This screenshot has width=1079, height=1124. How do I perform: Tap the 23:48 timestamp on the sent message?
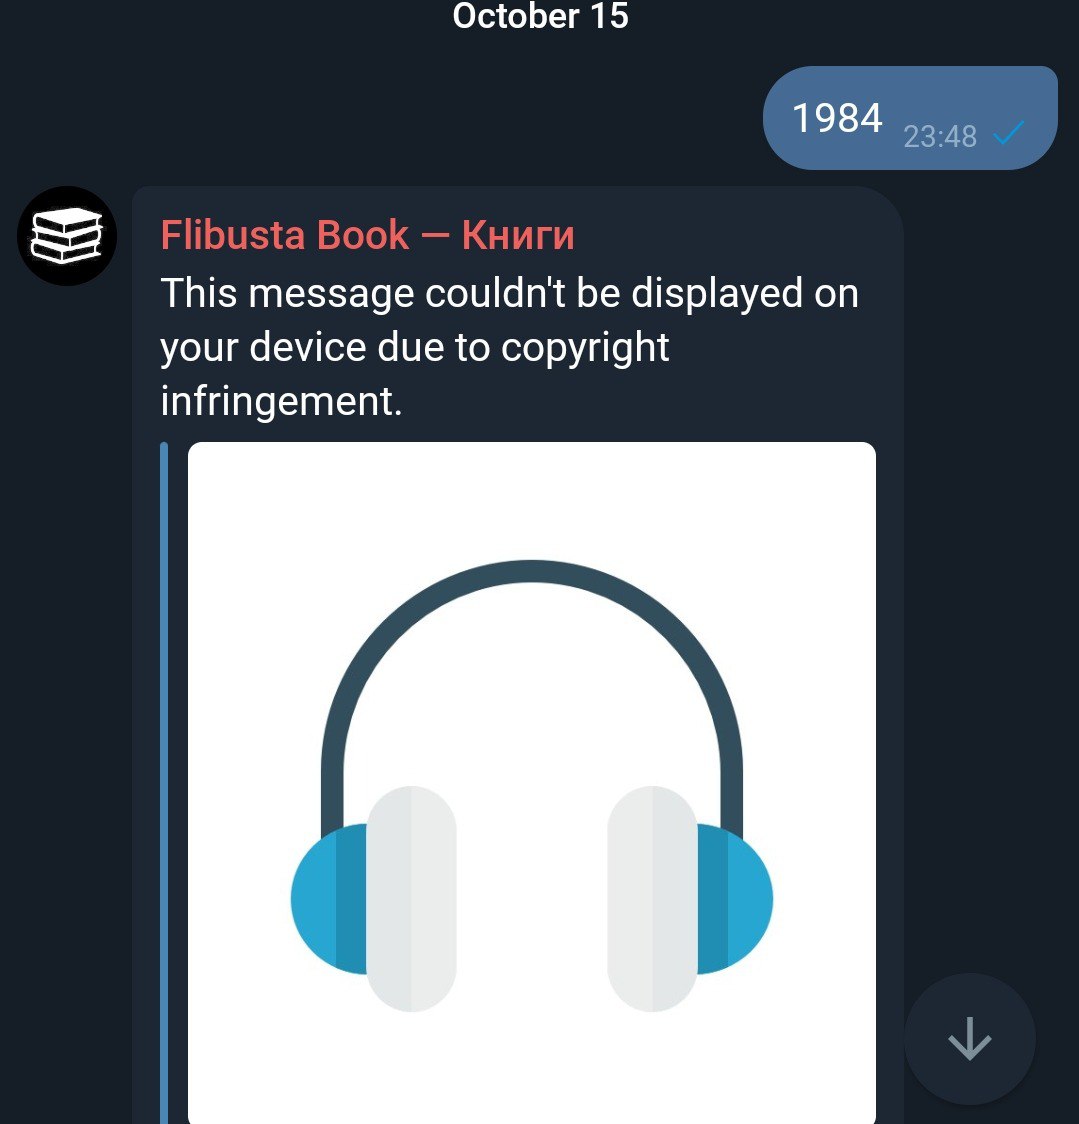pos(940,136)
